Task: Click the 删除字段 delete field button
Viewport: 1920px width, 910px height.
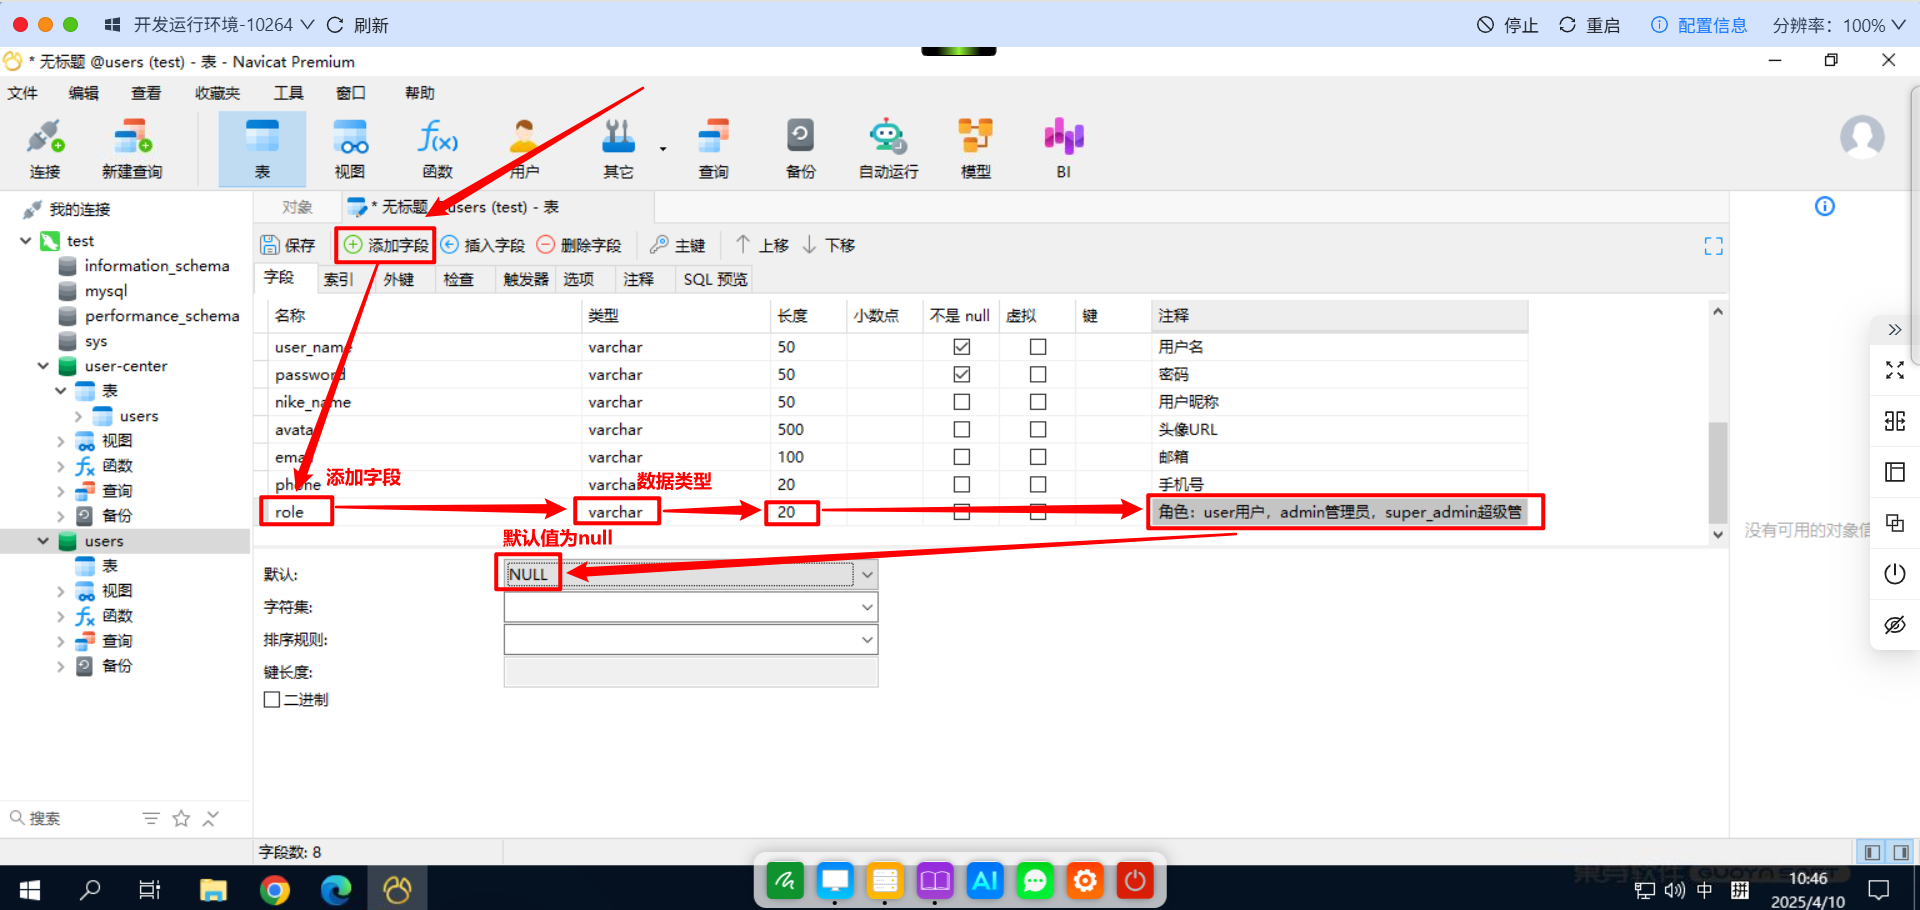Action: click(x=579, y=245)
